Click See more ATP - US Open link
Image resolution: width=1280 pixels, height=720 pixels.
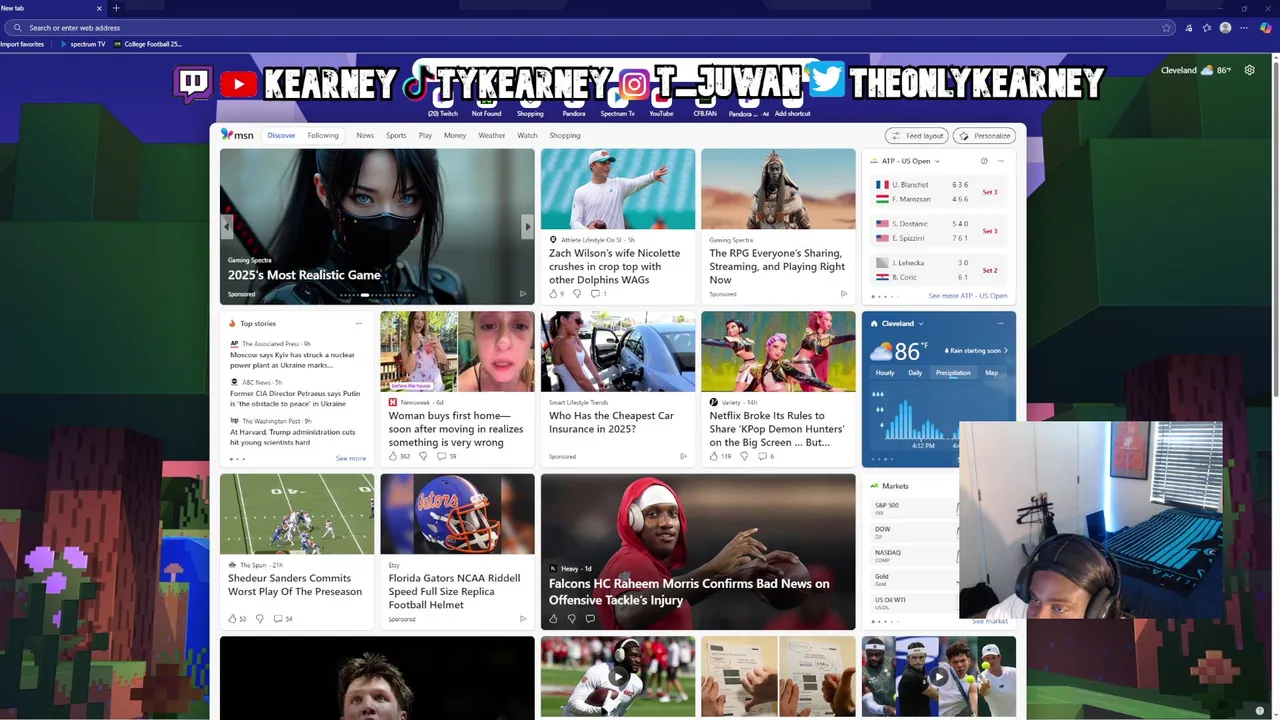(968, 296)
